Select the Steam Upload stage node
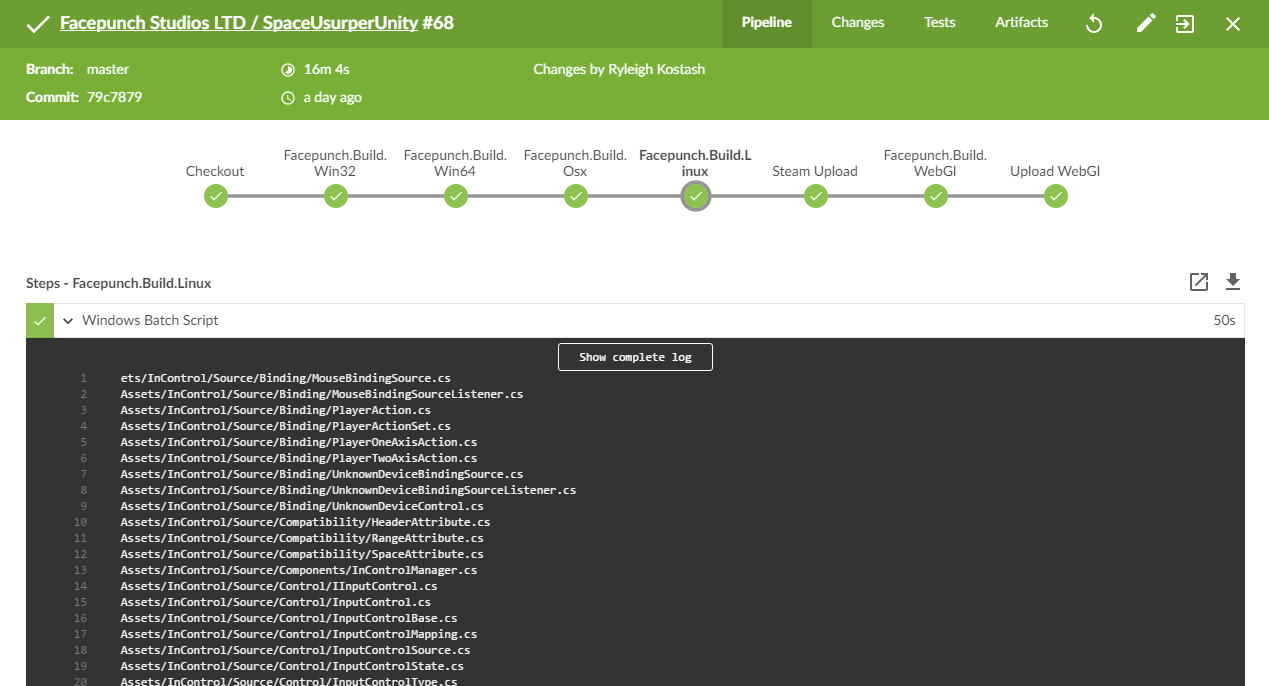Screen dimensions: 1269x686 [x=815, y=197]
